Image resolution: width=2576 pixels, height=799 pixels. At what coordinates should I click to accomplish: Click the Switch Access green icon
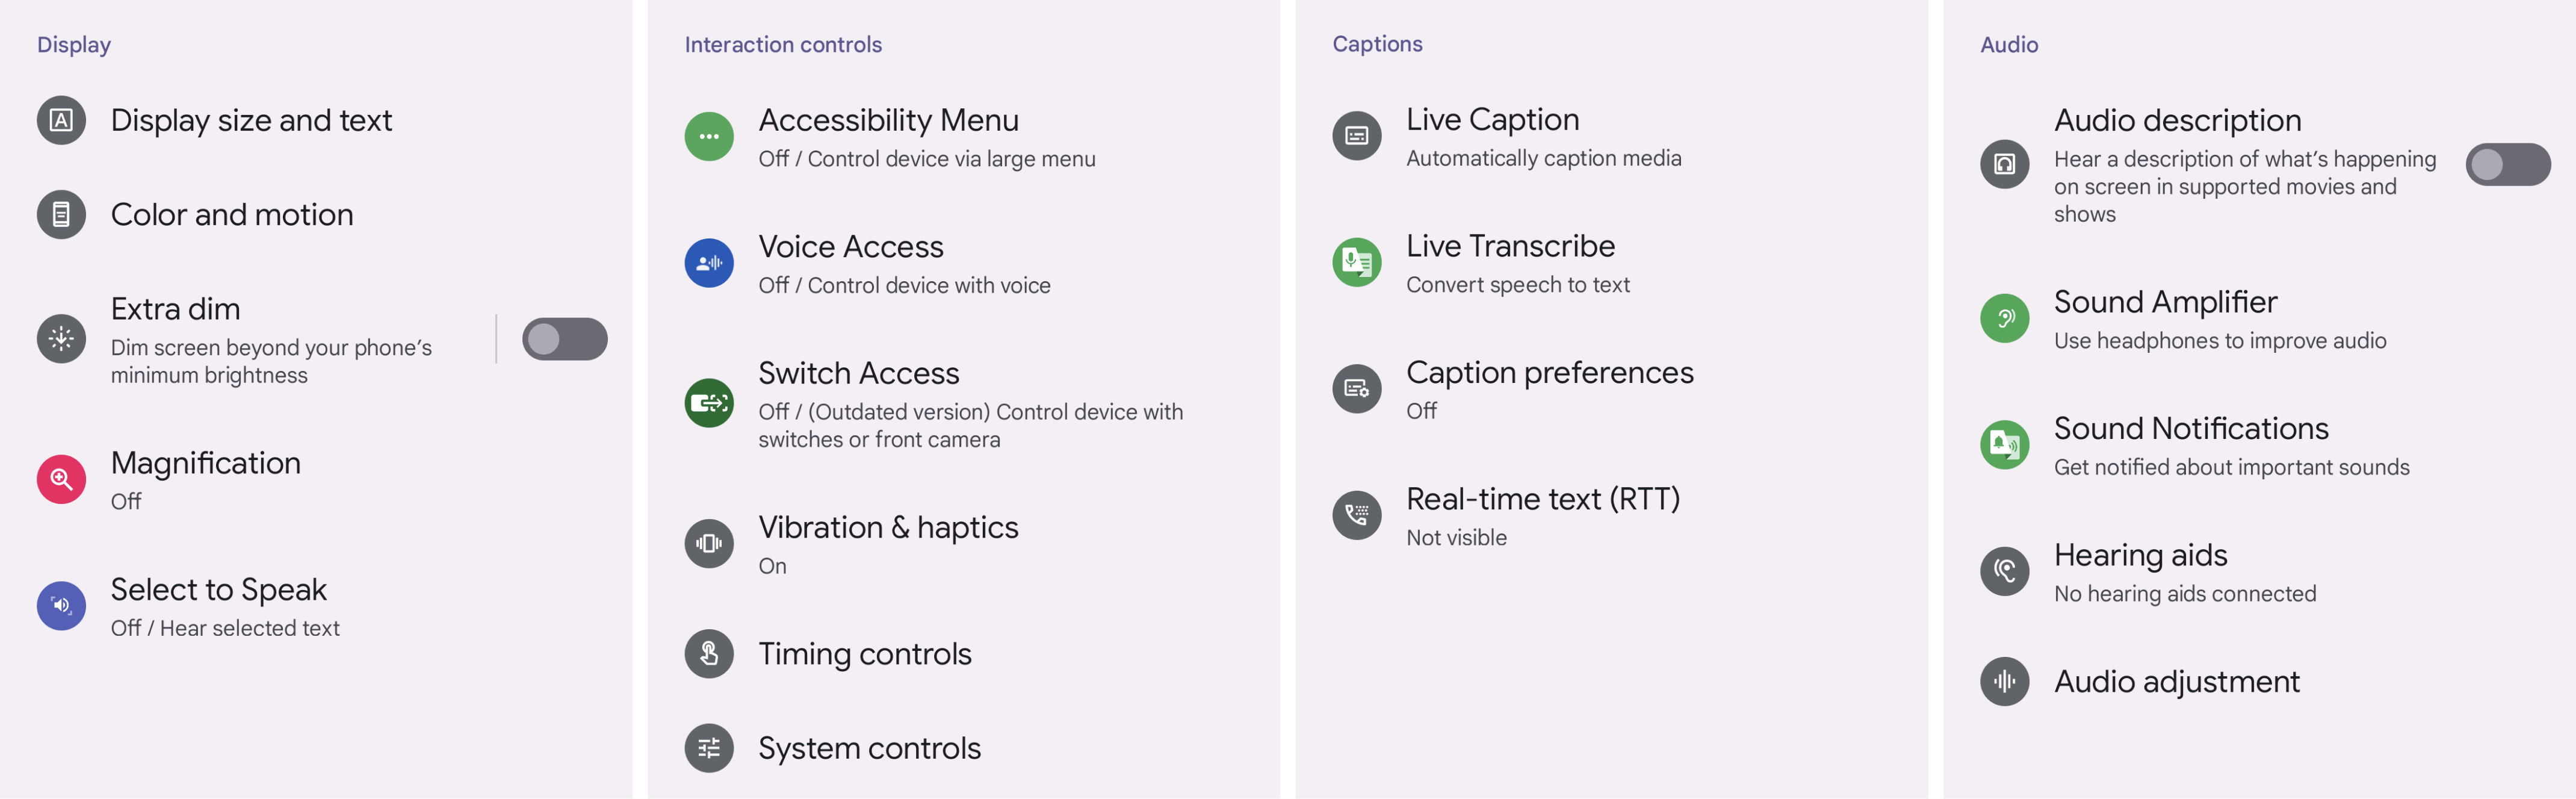pos(709,403)
